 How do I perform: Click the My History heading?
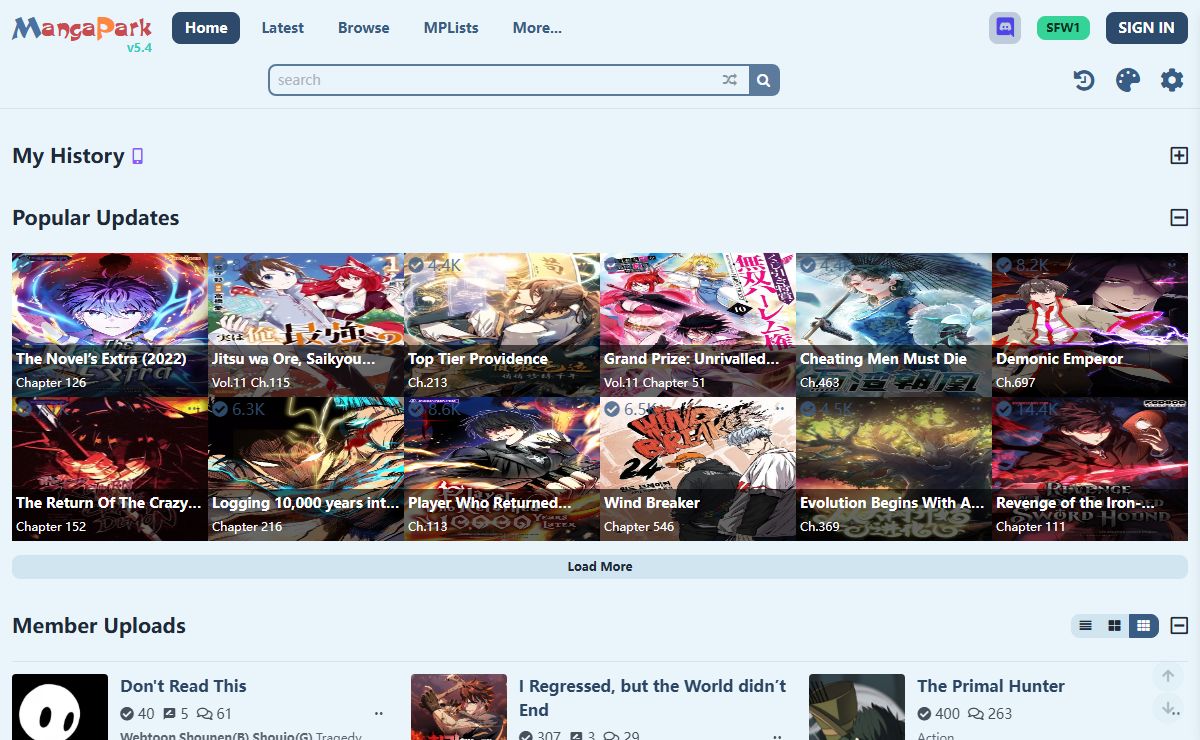click(68, 156)
